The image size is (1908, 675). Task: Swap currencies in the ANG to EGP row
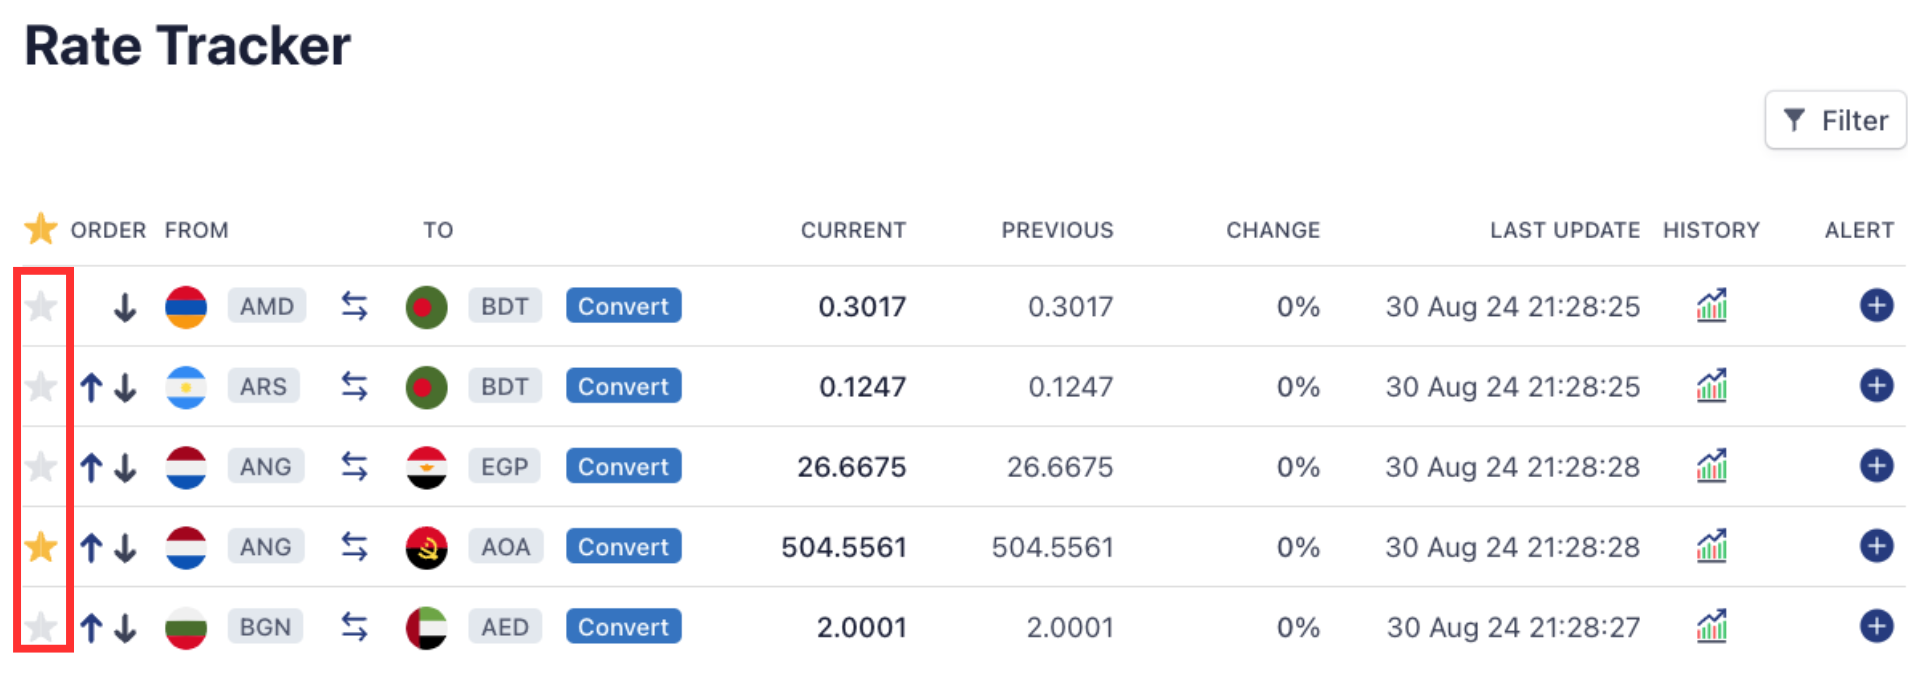click(x=354, y=466)
